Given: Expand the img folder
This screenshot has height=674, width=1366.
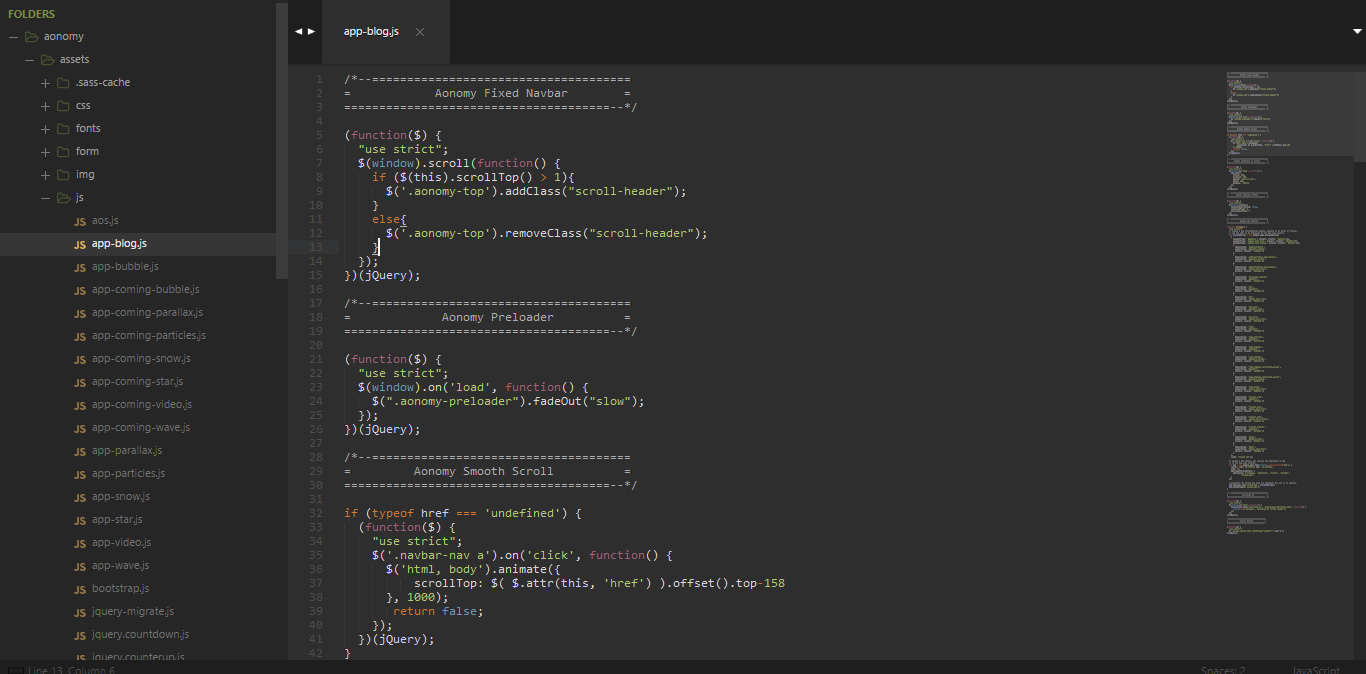Looking at the screenshot, I should [45, 175].
